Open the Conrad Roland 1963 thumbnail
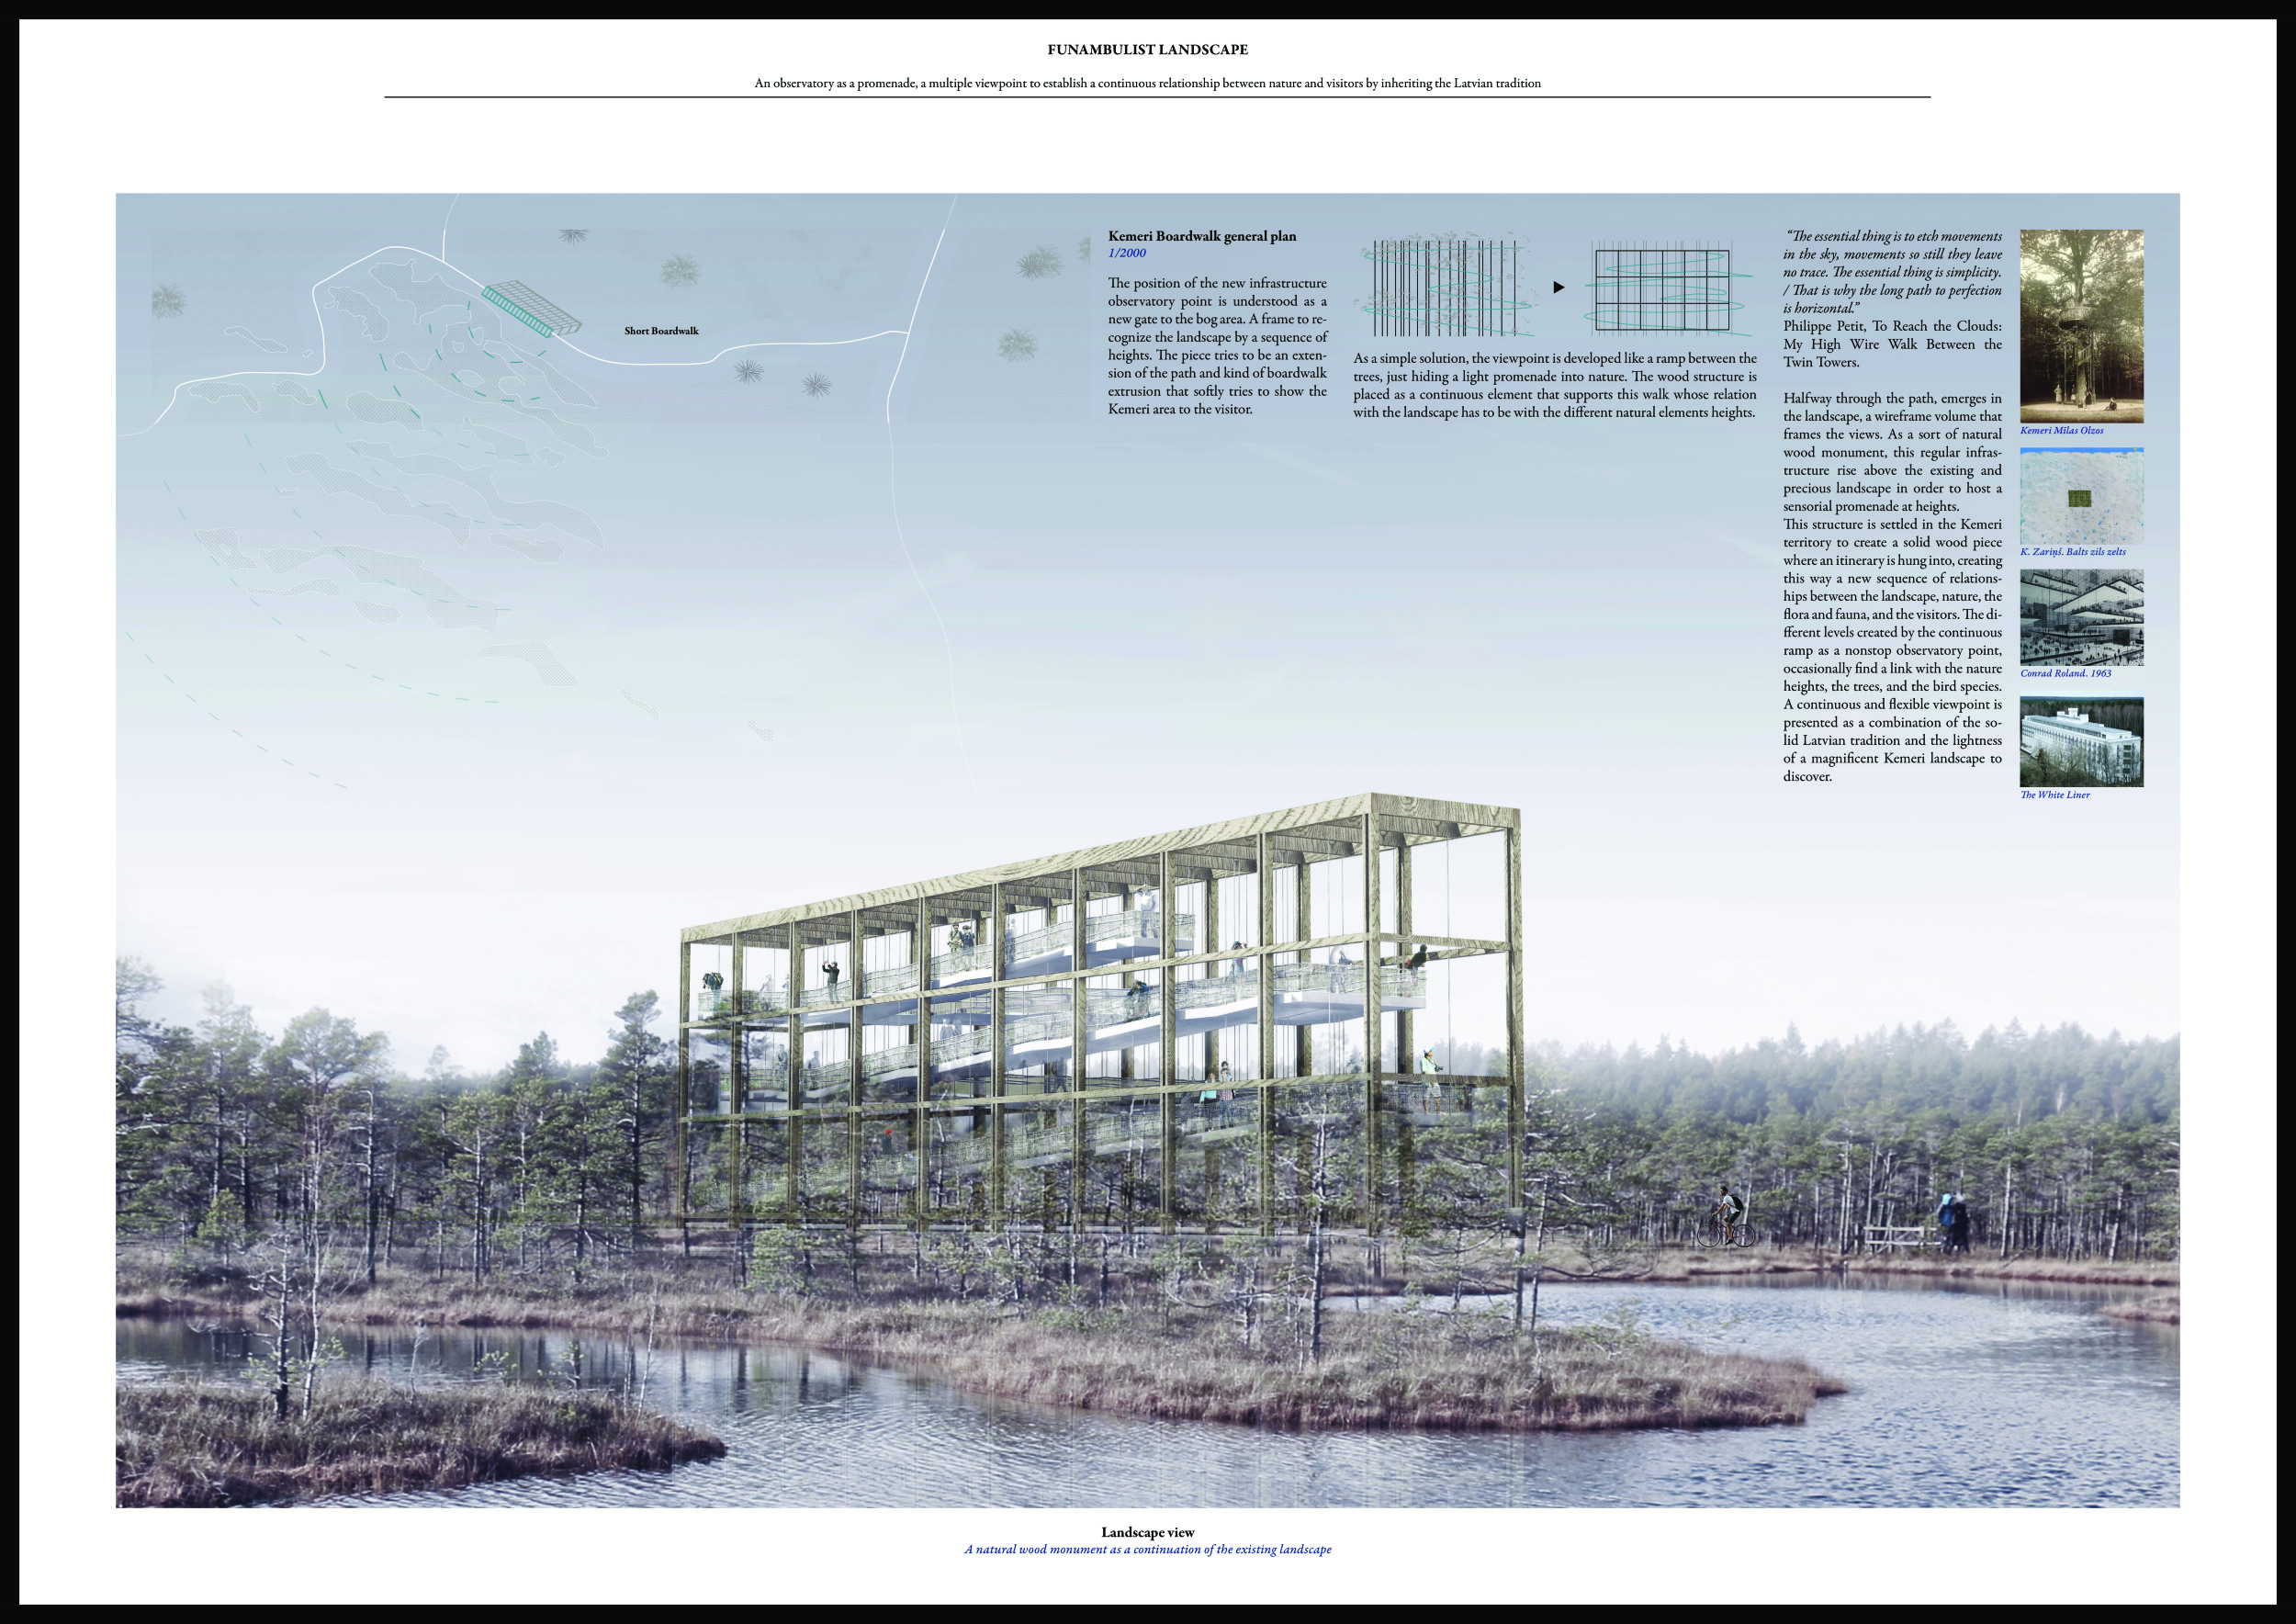The width and height of the screenshot is (2296, 1624). pos(2081,617)
